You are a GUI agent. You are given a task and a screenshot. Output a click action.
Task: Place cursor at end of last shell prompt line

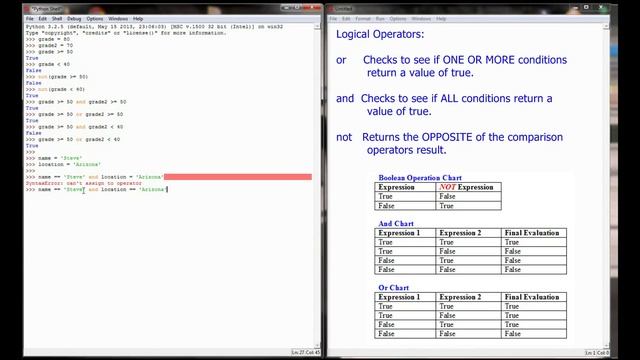pyautogui.click(x=168, y=189)
